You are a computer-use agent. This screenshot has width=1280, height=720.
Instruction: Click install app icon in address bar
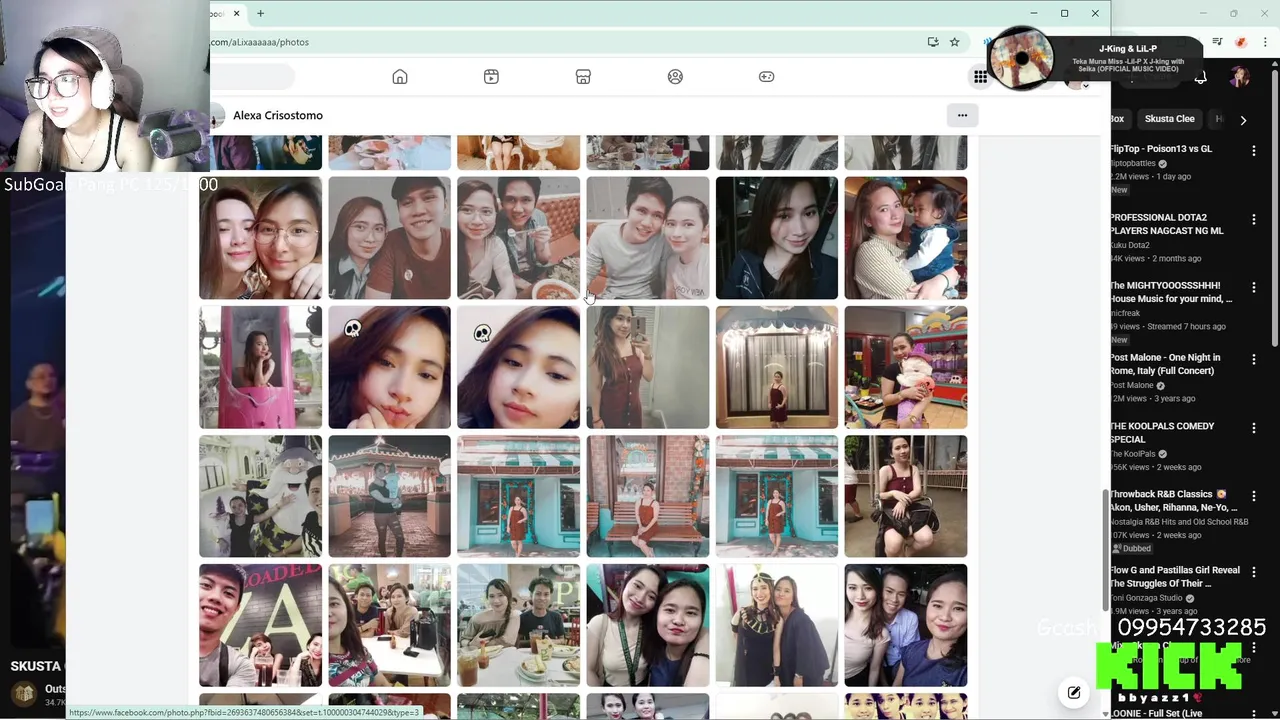(933, 42)
